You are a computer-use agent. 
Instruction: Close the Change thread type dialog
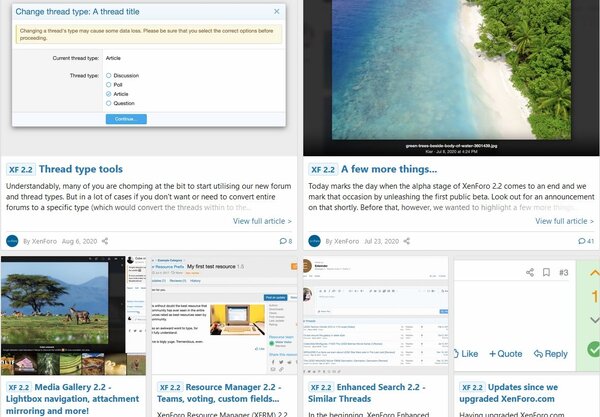tap(277, 12)
